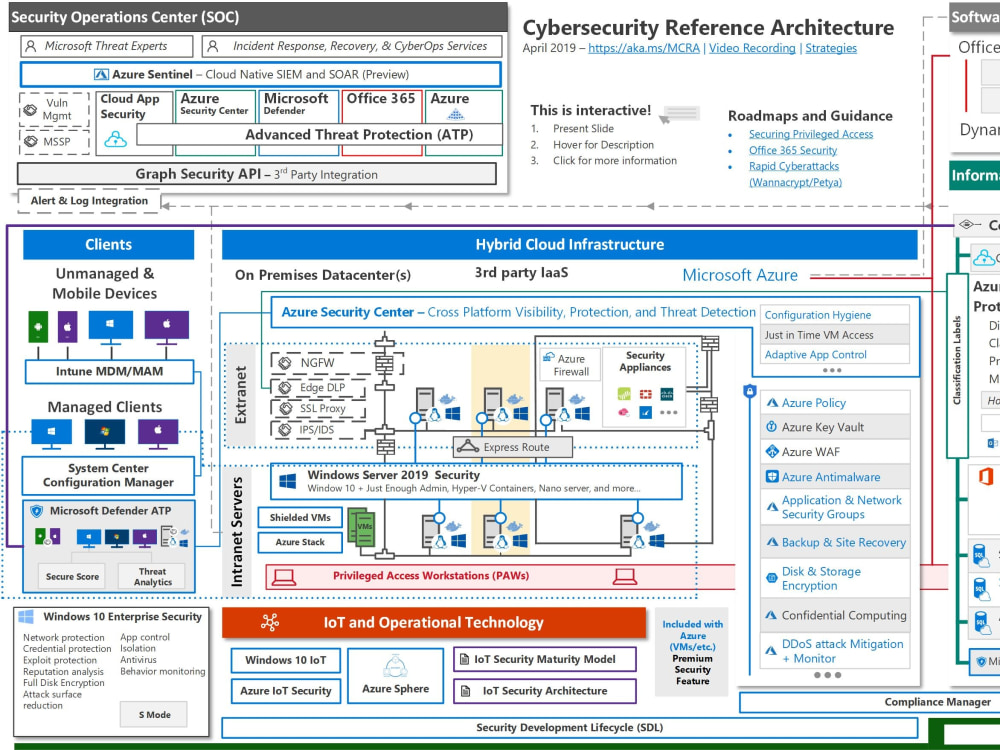Screen dimensions: 1000x750
Task: Click the Microsoft Threat Experts person icon
Action: 30,46
